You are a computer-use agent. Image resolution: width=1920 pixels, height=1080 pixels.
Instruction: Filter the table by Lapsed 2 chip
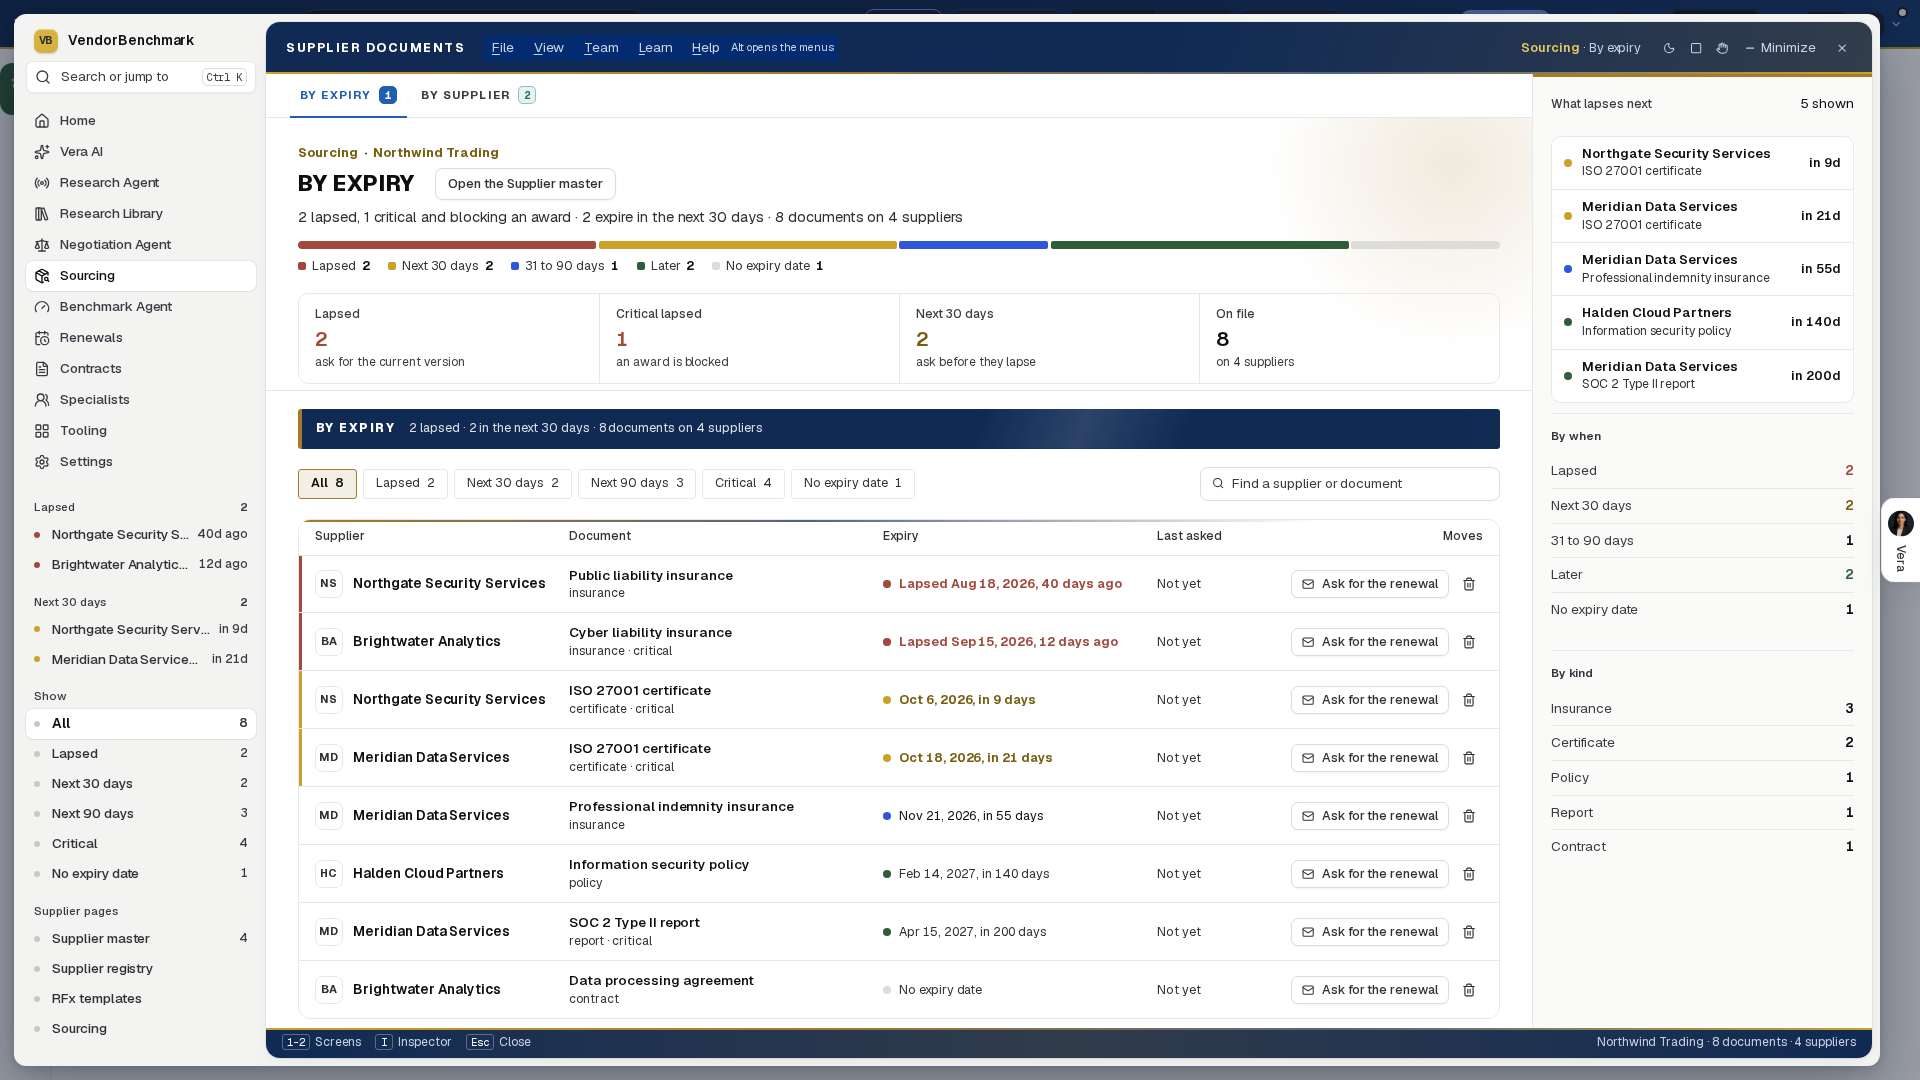[x=405, y=484]
